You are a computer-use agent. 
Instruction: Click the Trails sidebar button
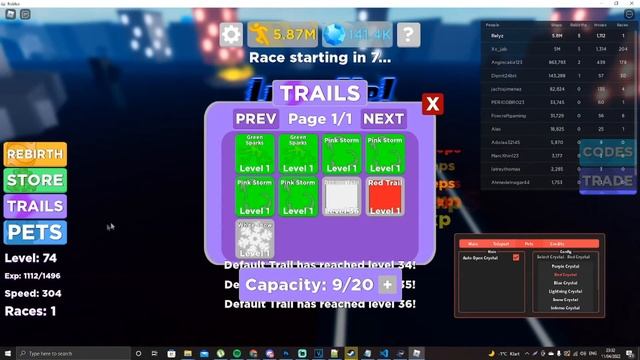pos(35,206)
